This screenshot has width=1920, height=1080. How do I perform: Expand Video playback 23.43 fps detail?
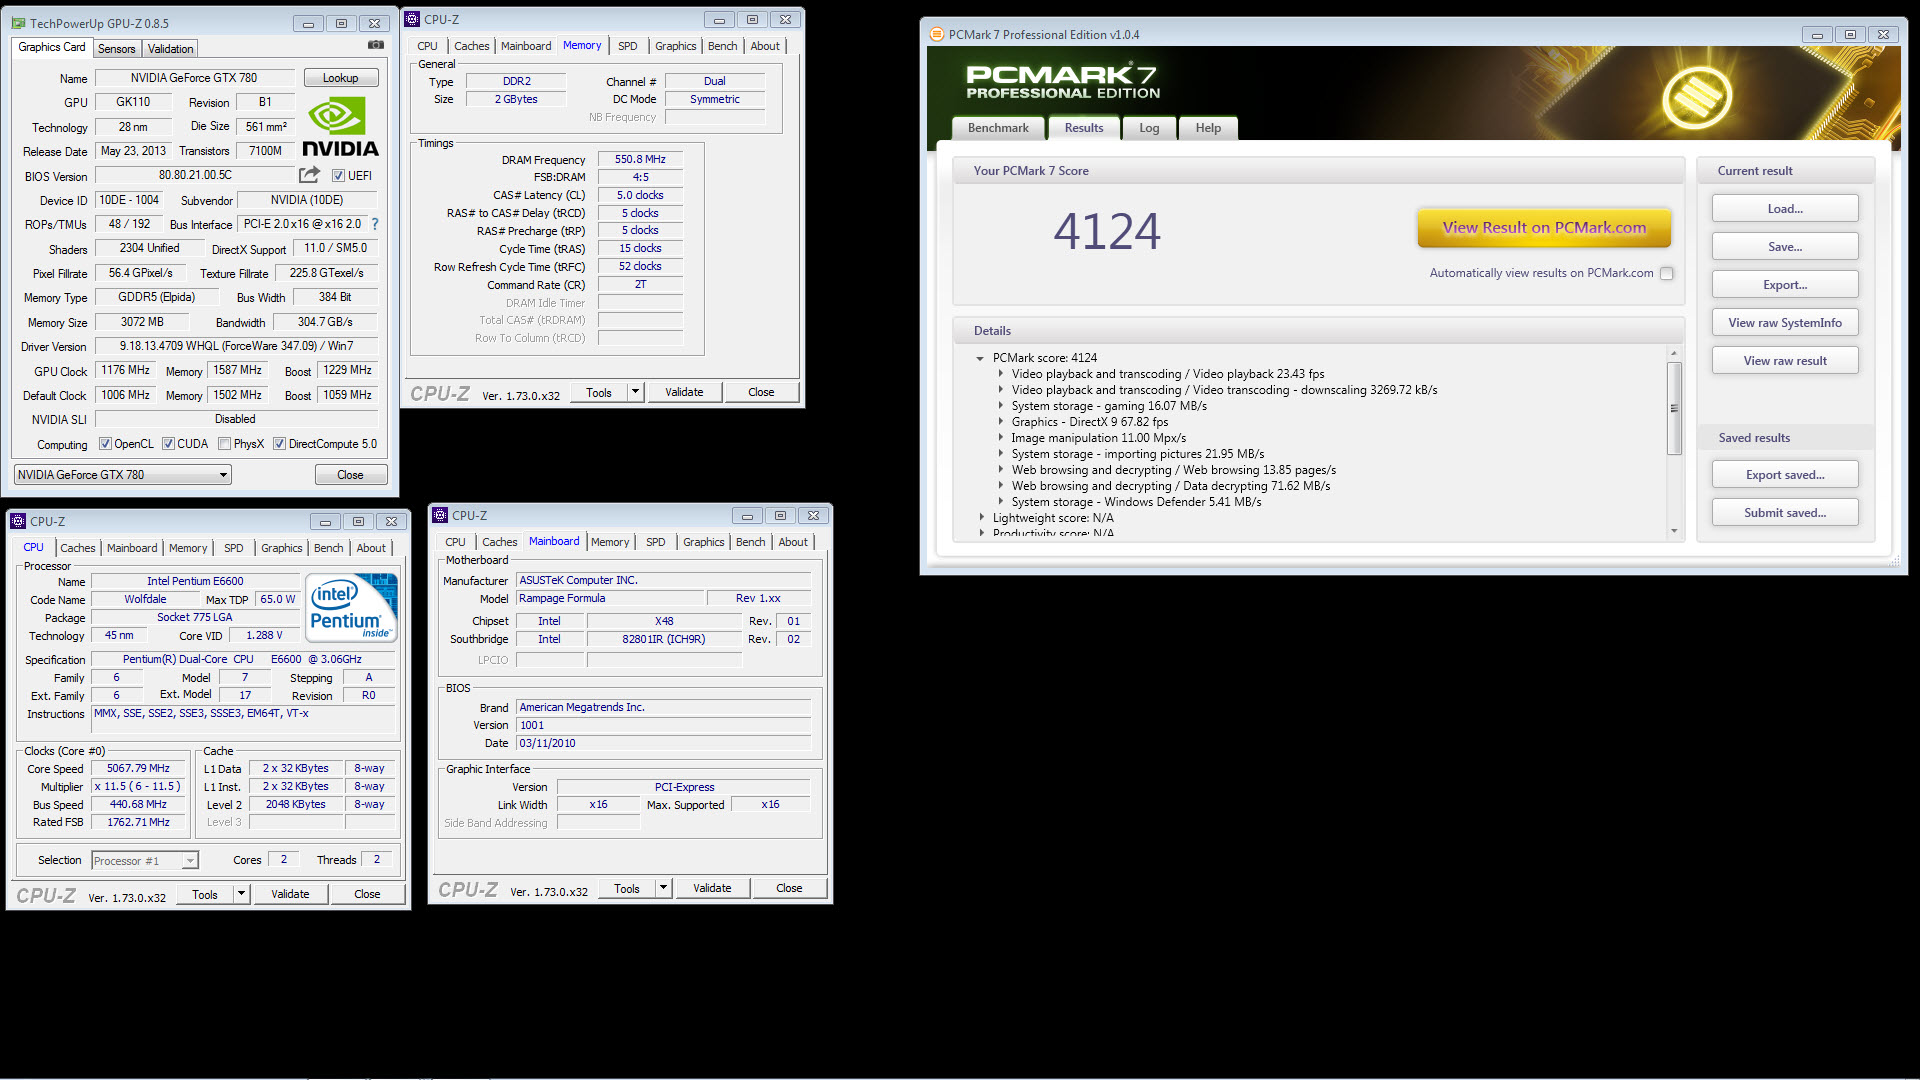tap(1000, 374)
